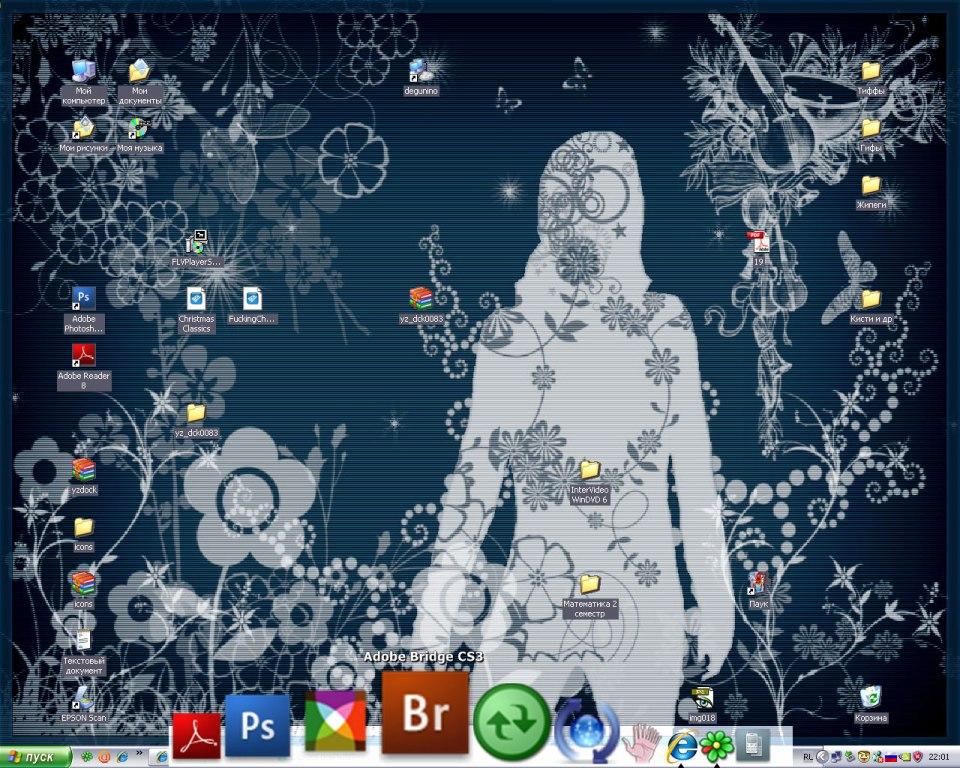Viewport: 960px width, 768px height.
Task: Select the EPSON Scan desktop shortcut
Action: [x=84, y=698]
